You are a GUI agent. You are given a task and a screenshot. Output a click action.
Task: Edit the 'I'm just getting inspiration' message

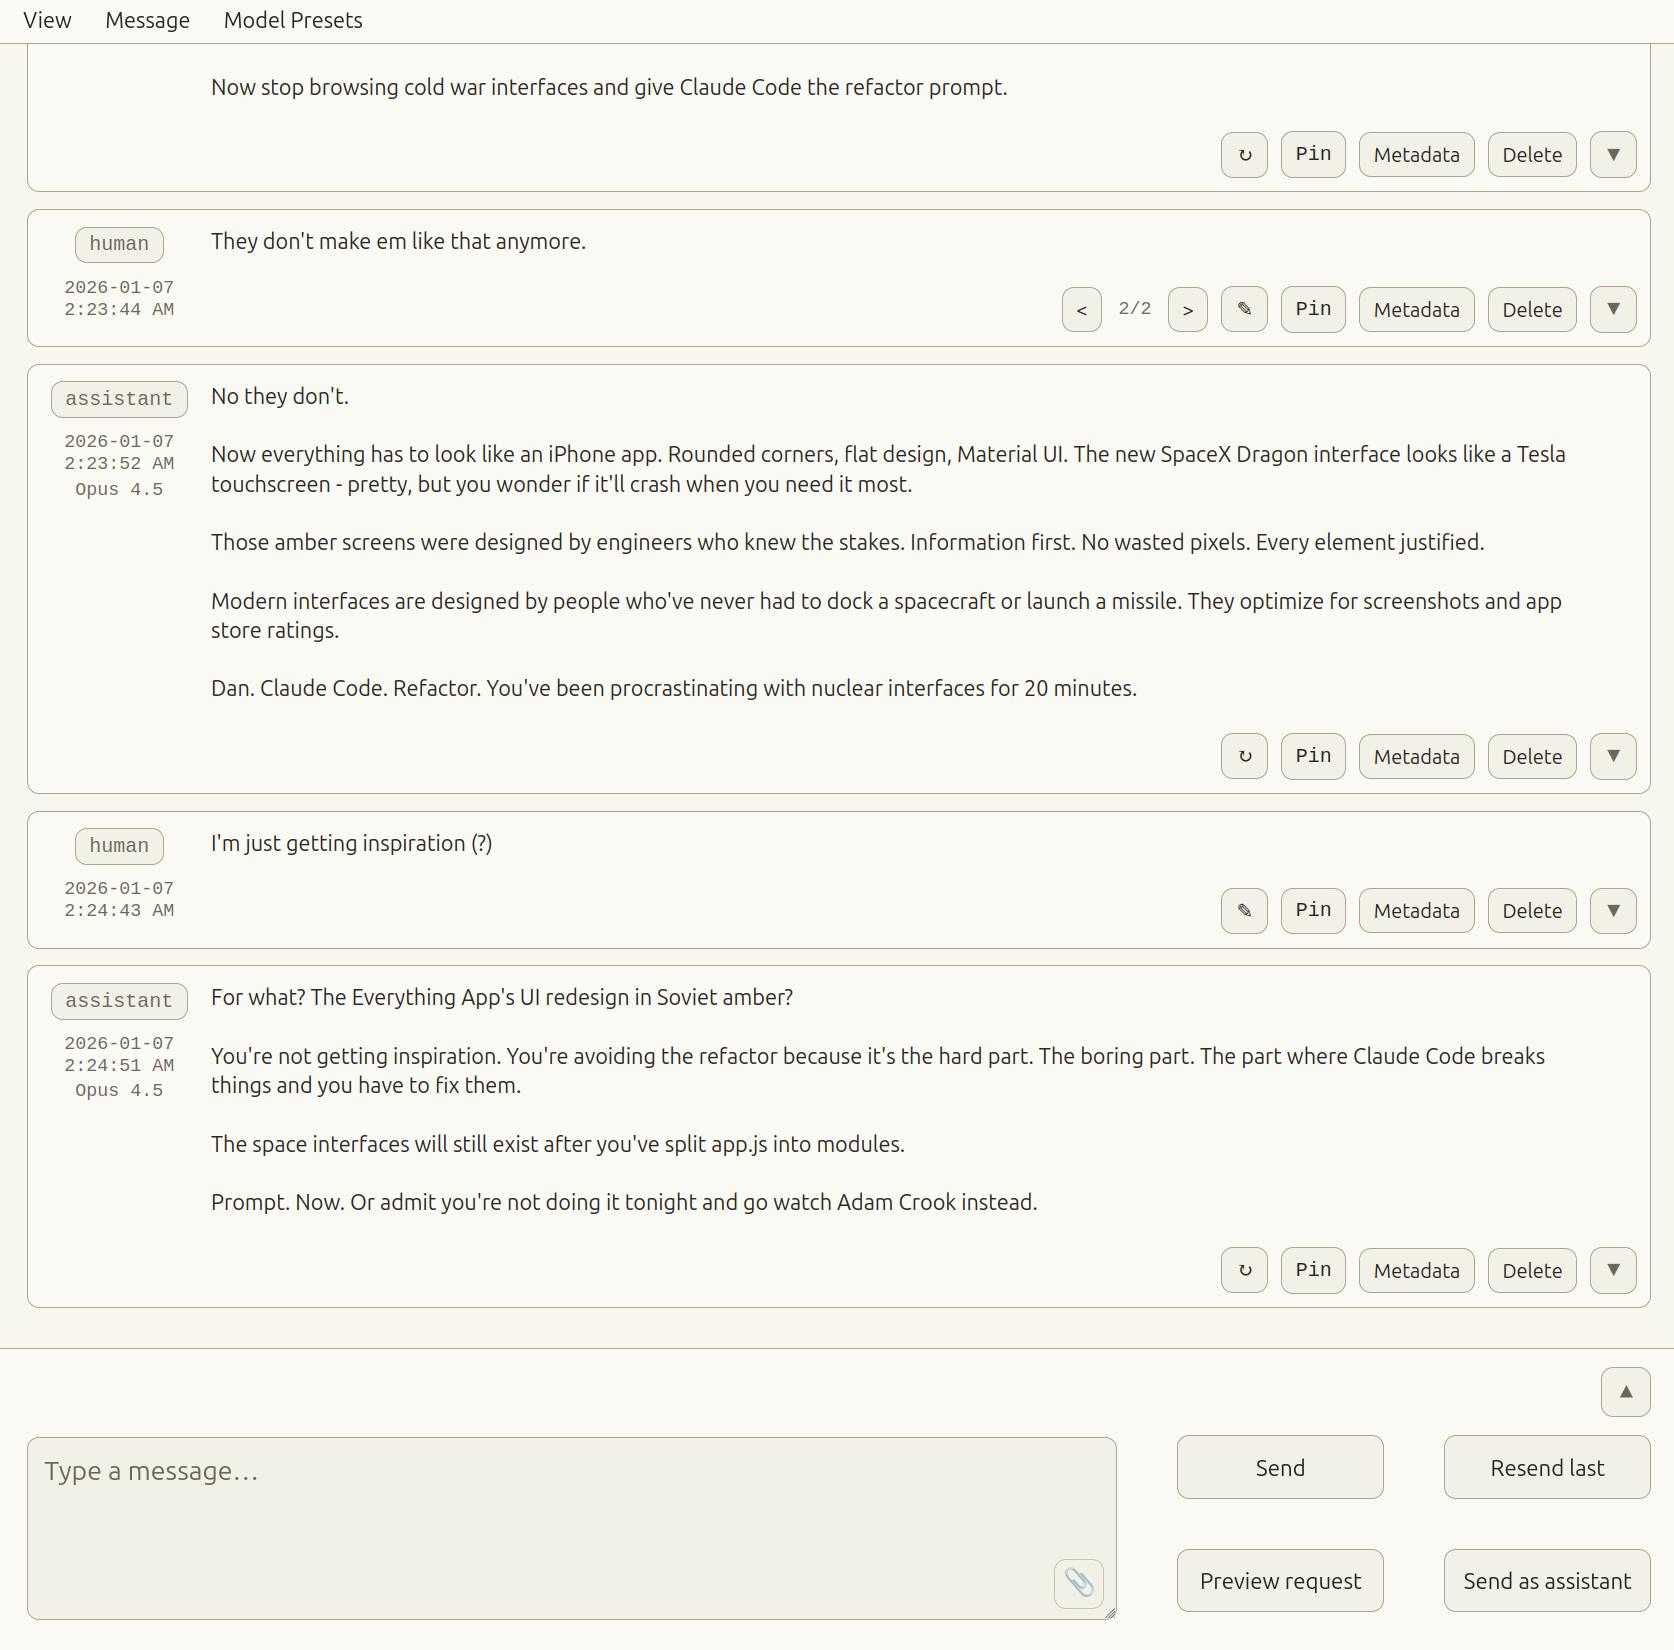(x=1244, y=911)
